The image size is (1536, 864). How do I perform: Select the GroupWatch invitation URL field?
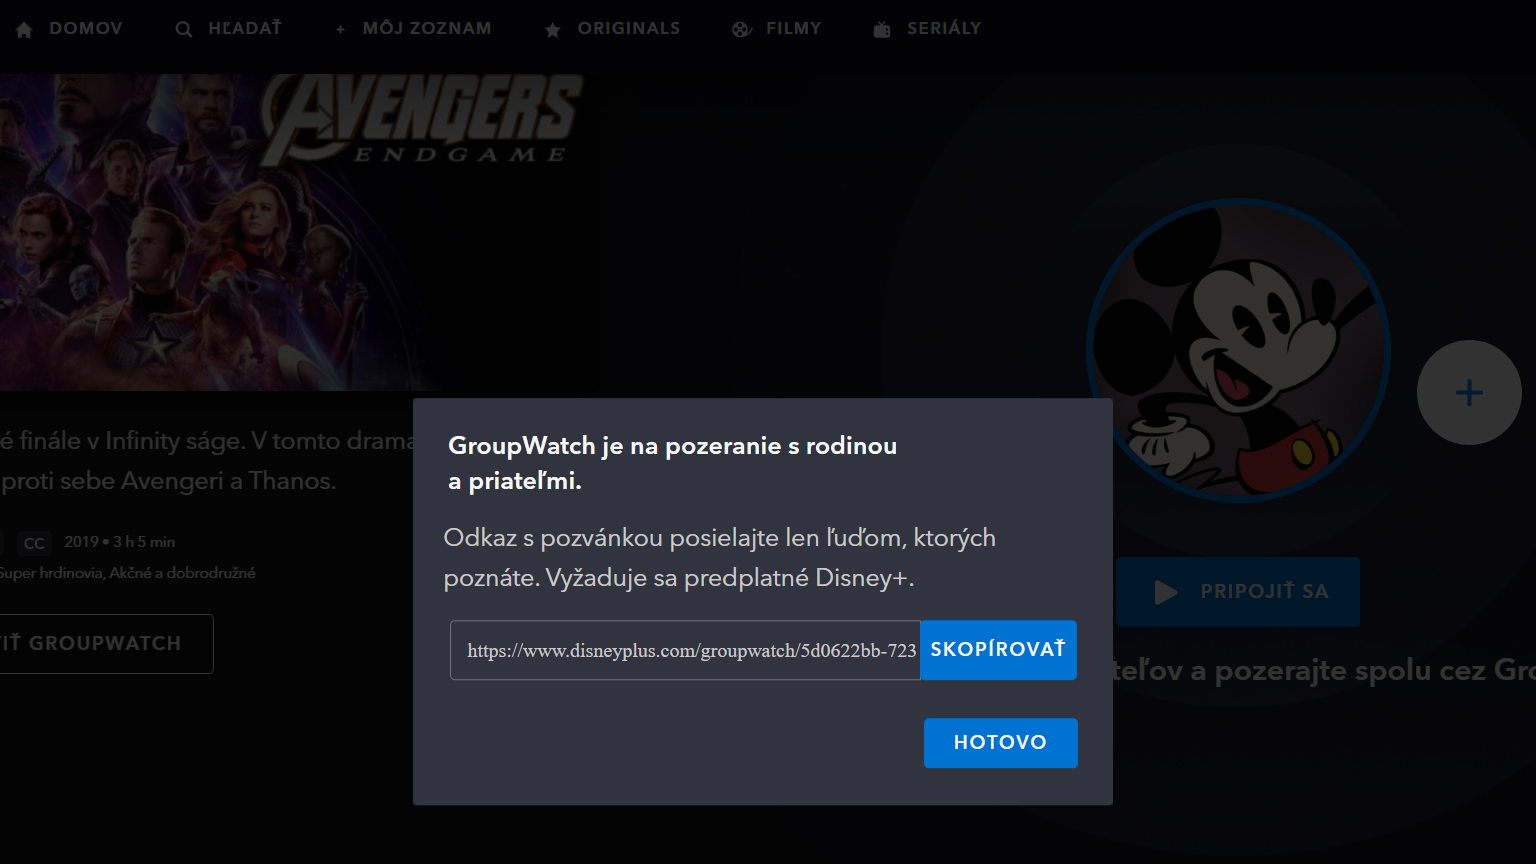pos(685,650)
